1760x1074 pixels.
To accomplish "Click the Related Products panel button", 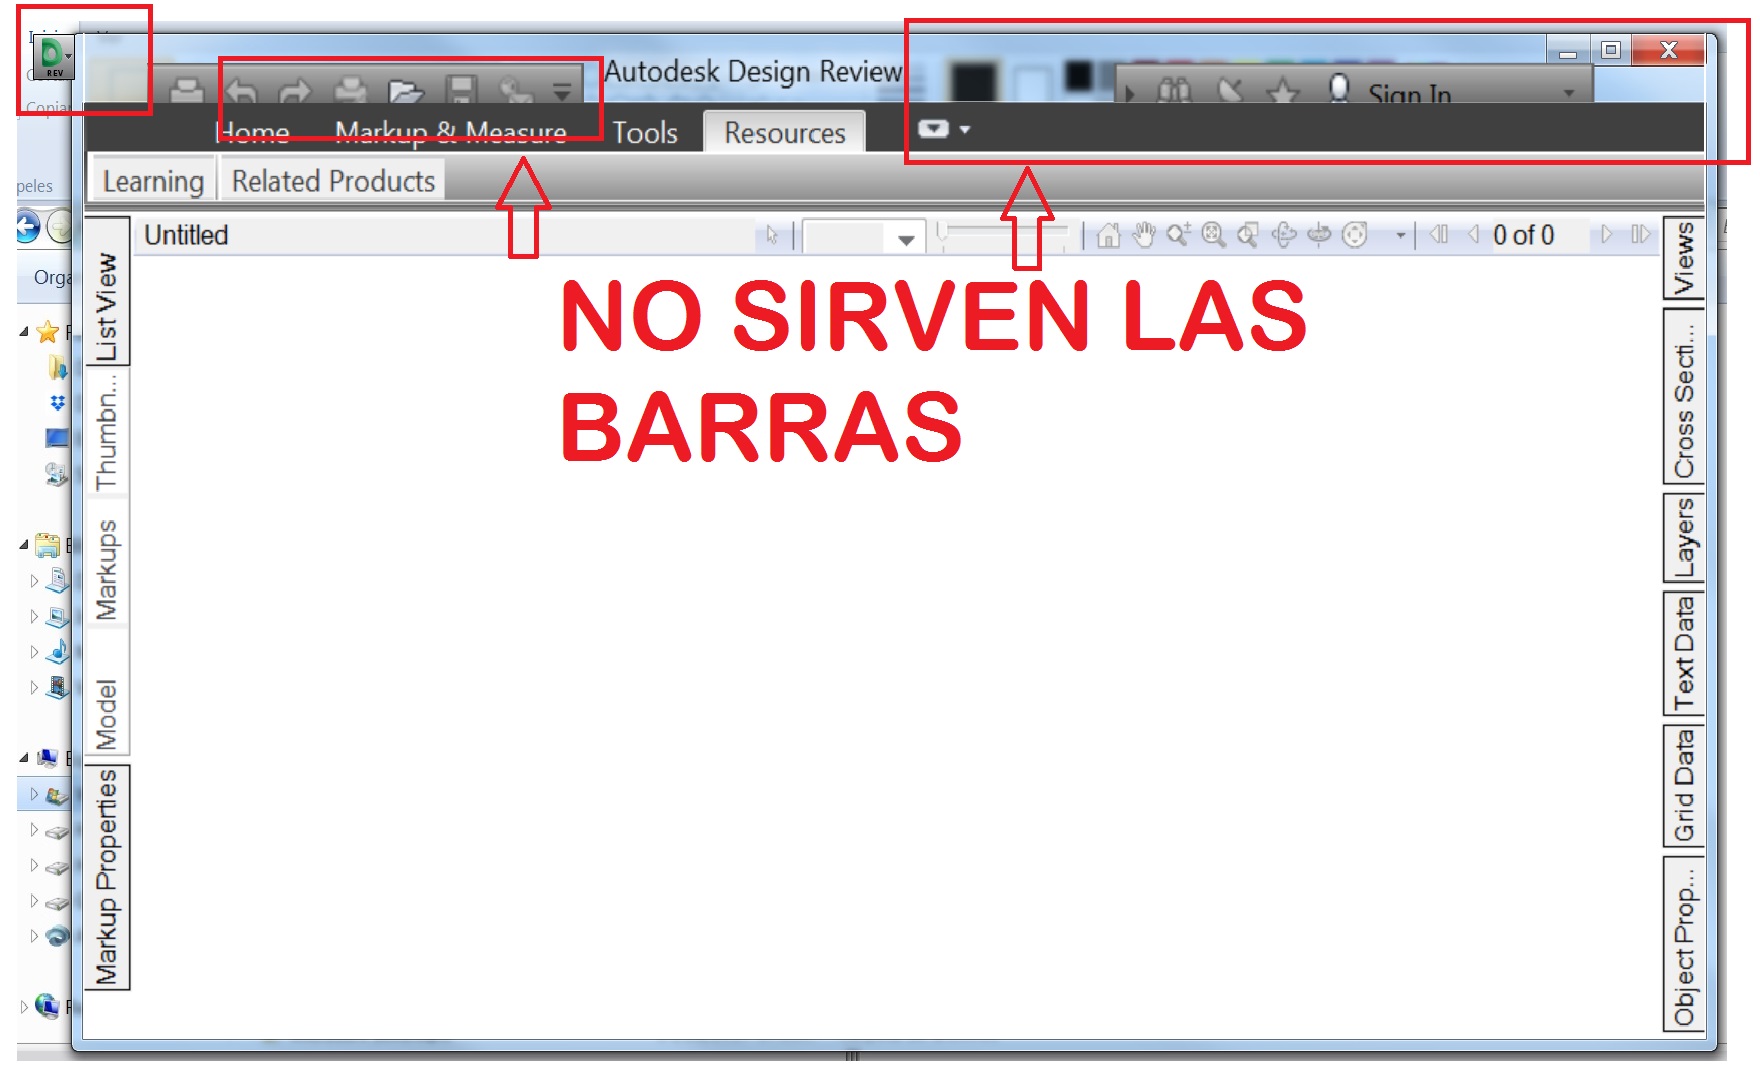I will (x=333, y=181).
